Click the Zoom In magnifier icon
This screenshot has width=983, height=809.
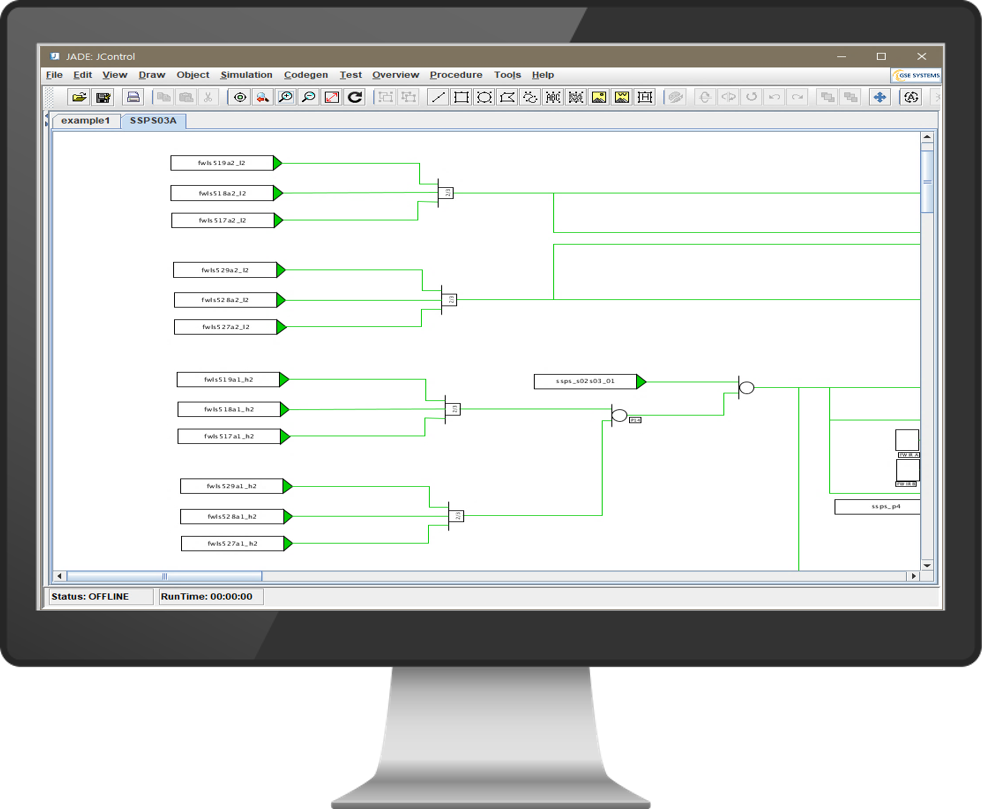click(285, 97)
